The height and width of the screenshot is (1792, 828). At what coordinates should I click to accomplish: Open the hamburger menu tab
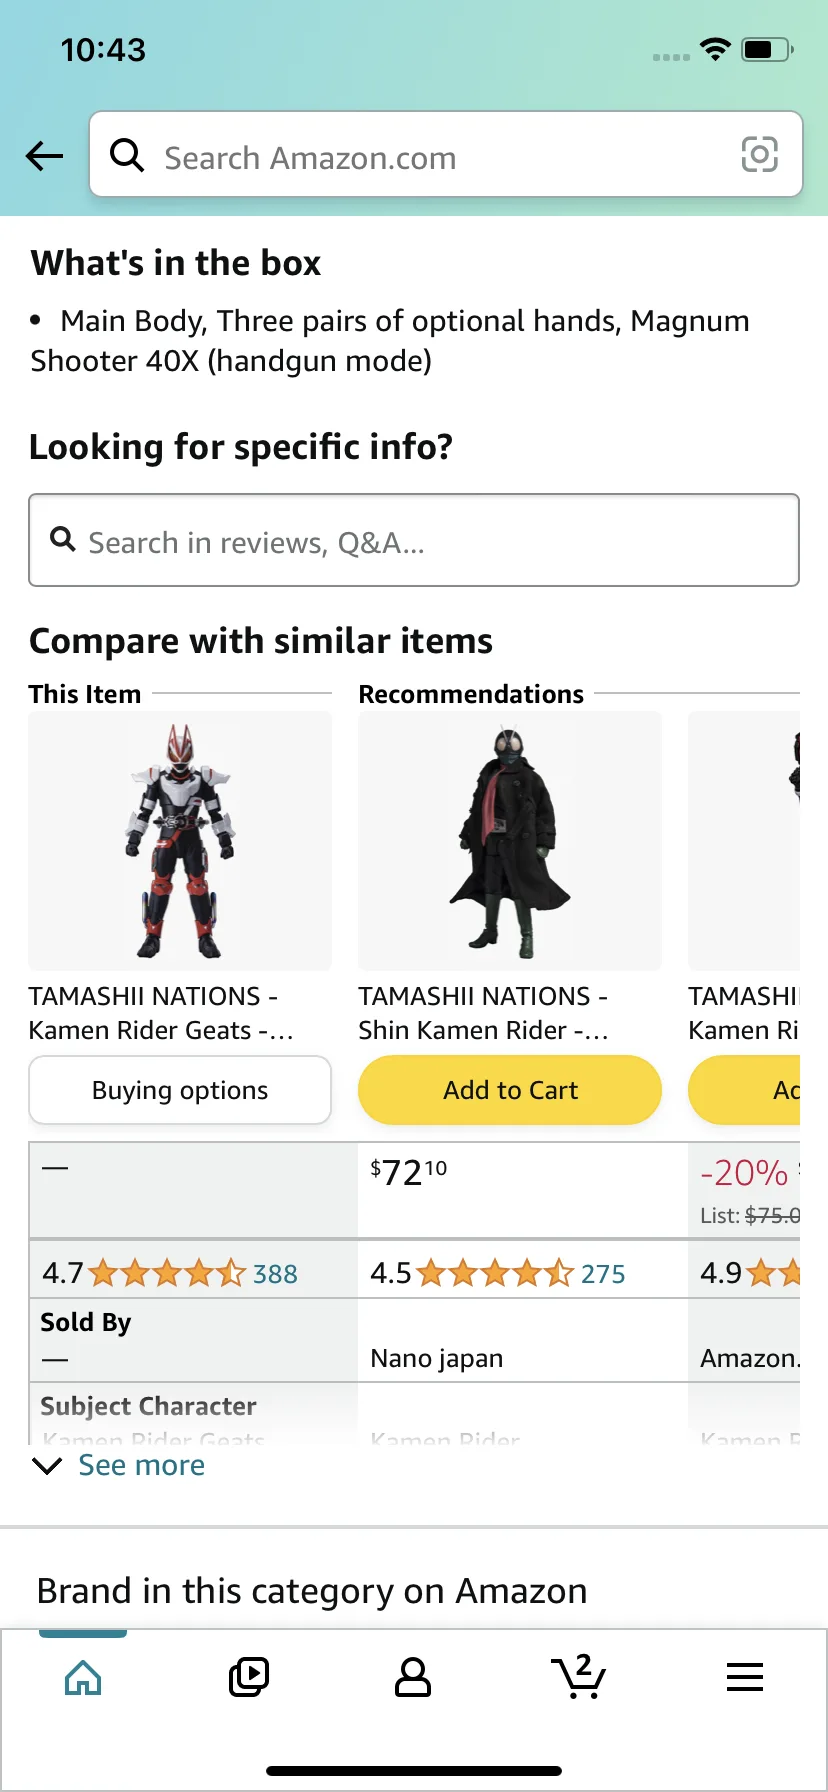[x=745, y=1677]
